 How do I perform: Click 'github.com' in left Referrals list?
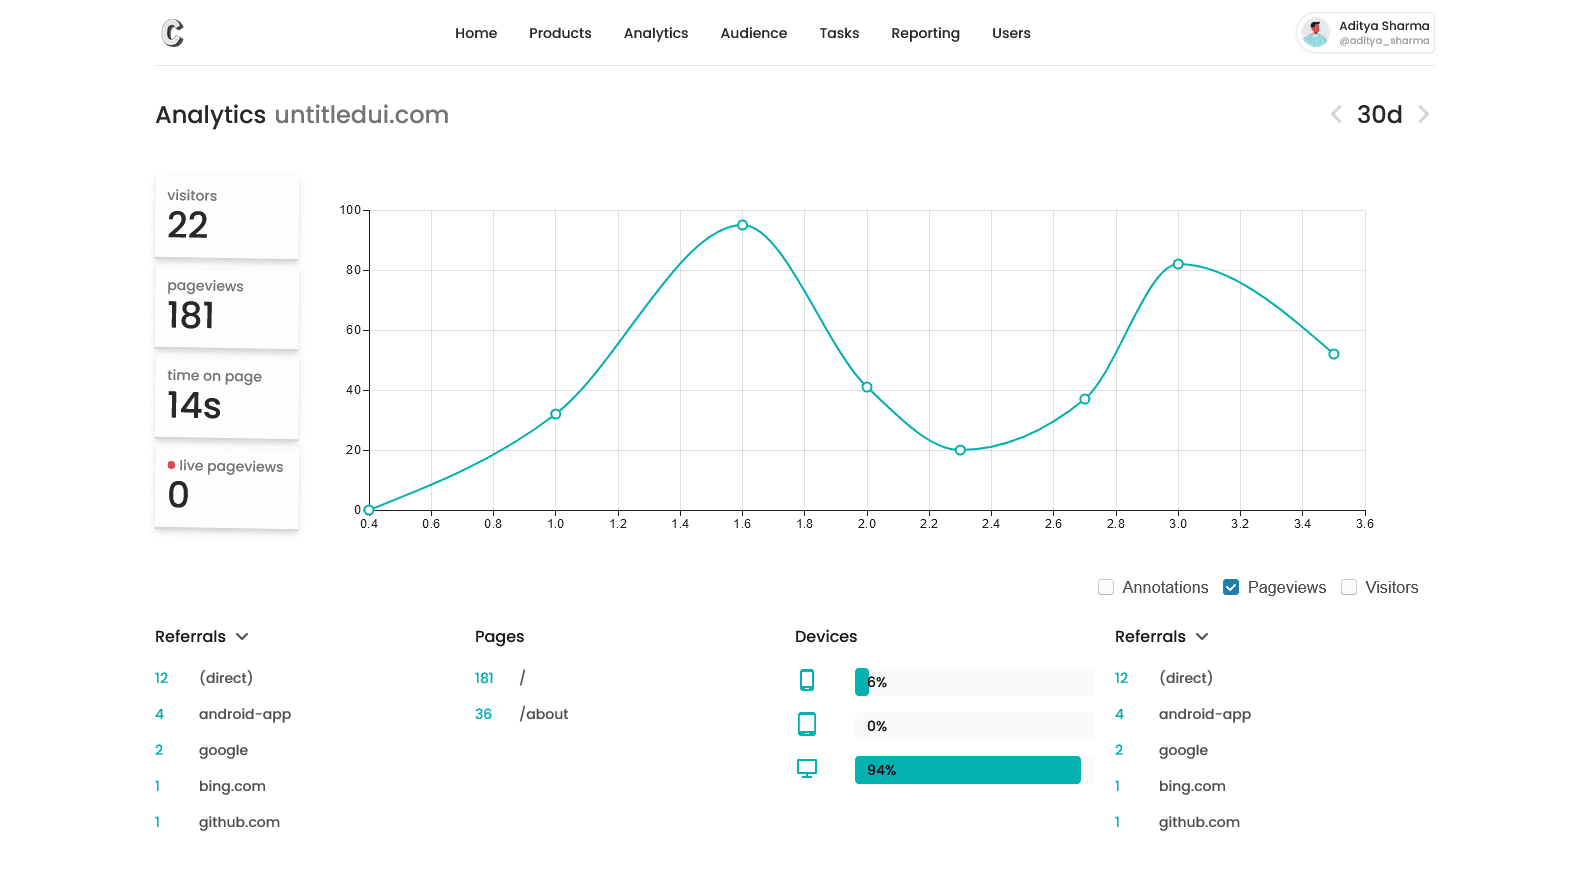[239, 822]
